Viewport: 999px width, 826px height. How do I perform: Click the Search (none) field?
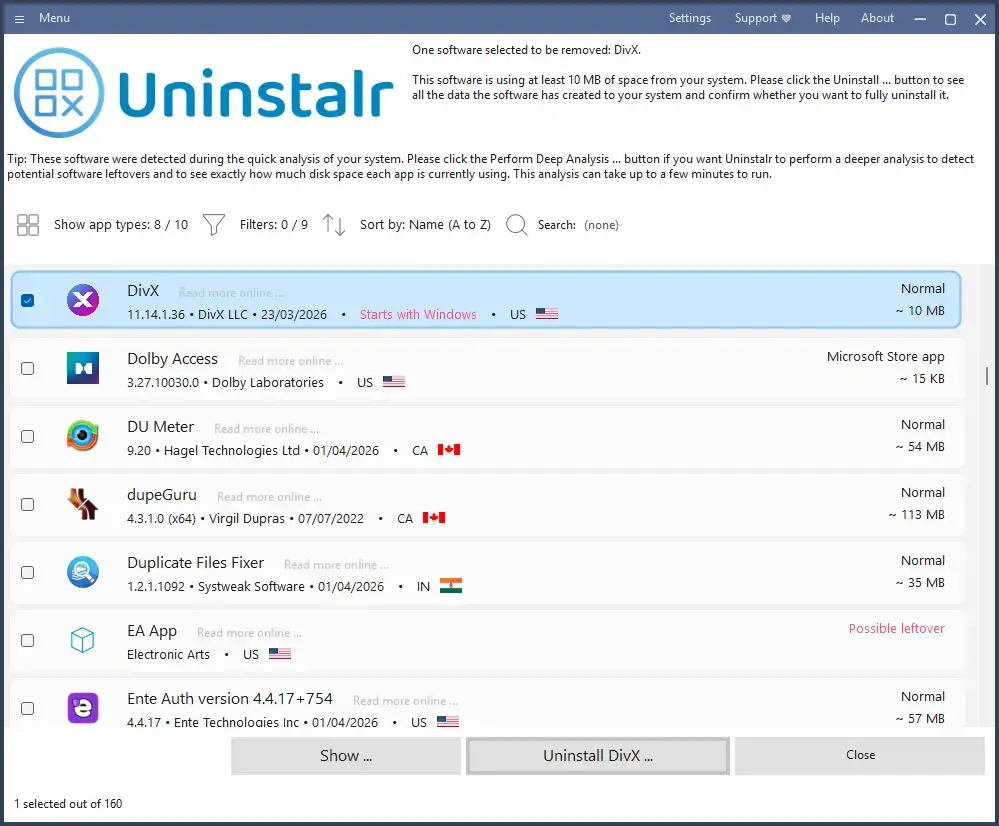[x=601, y=225]
